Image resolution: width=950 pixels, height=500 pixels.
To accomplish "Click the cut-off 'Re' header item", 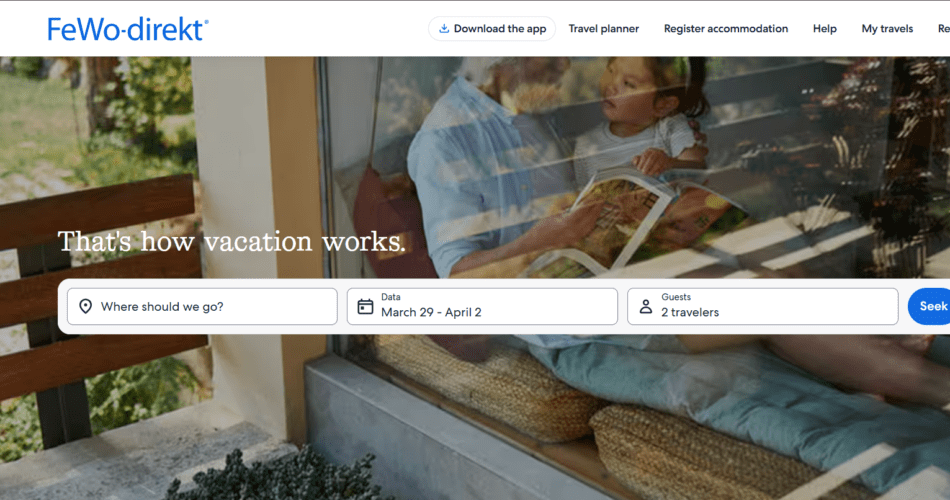I will [x=943, y=28].
